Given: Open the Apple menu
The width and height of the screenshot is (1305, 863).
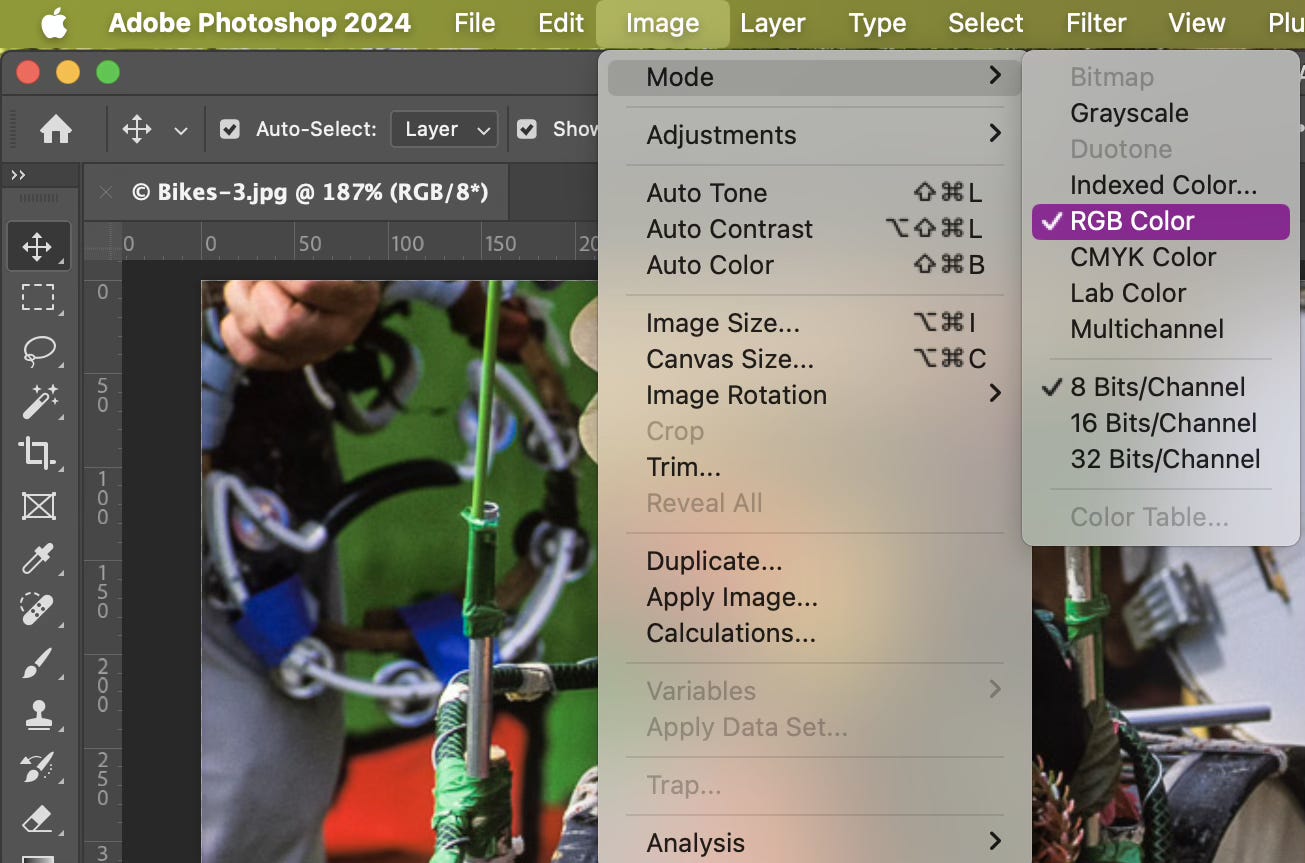Looking at the screenshot, I should [x=54, y=24].
